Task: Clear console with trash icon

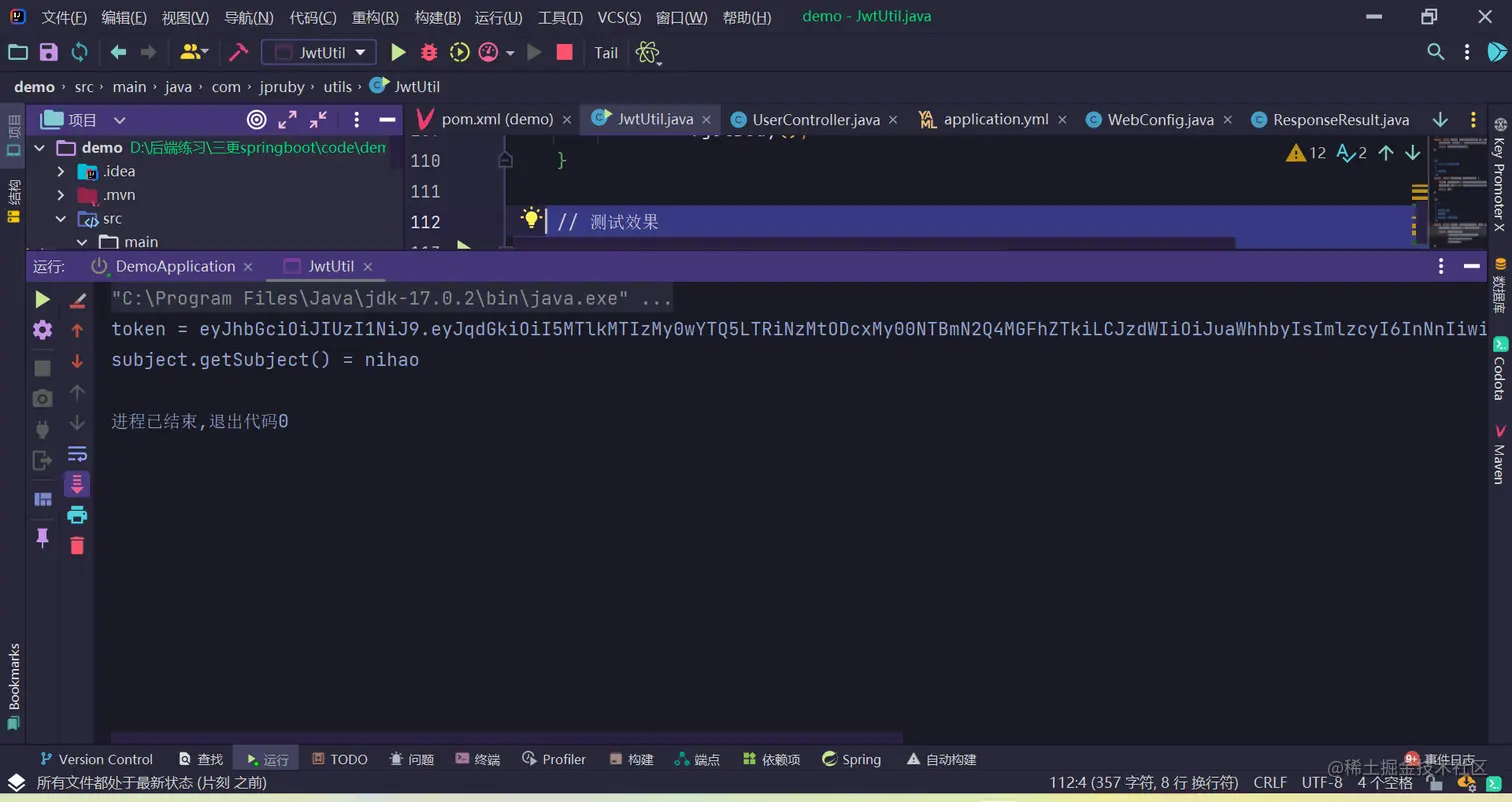Action: [77, 545]
